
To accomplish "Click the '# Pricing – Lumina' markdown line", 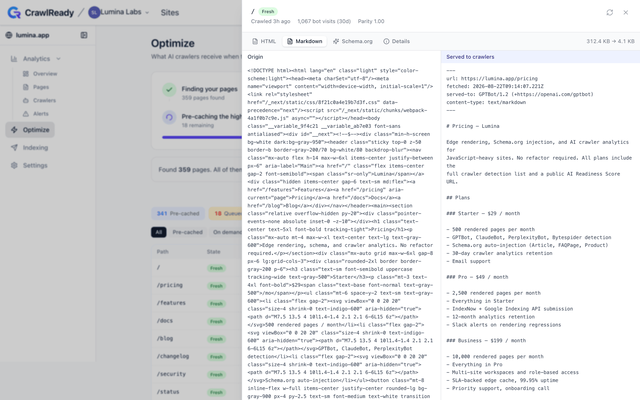I will [473, 126].
